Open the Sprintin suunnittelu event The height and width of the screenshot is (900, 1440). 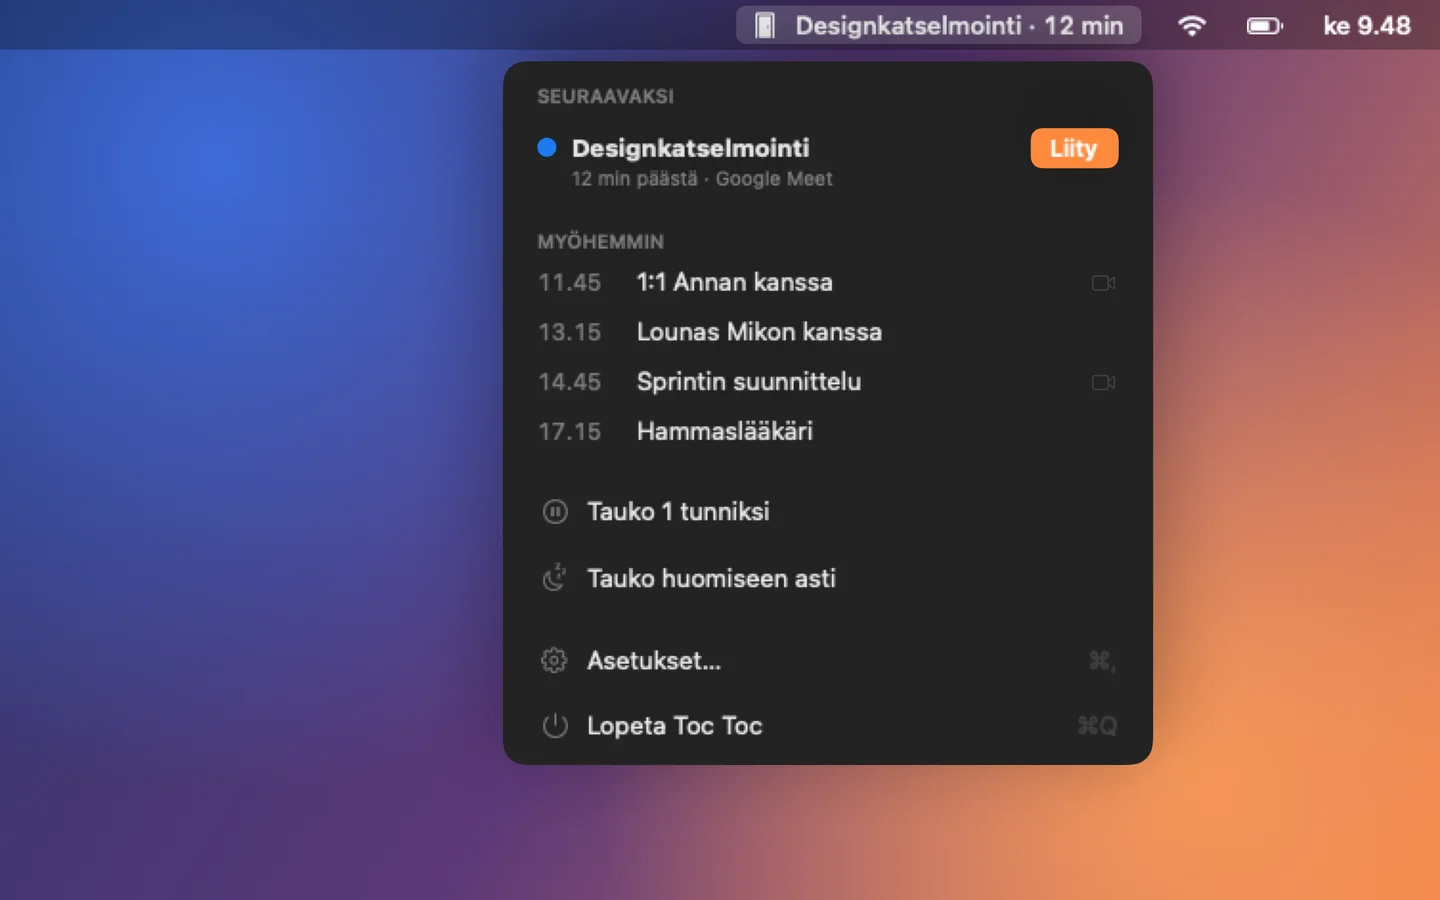tap(827, 382)
